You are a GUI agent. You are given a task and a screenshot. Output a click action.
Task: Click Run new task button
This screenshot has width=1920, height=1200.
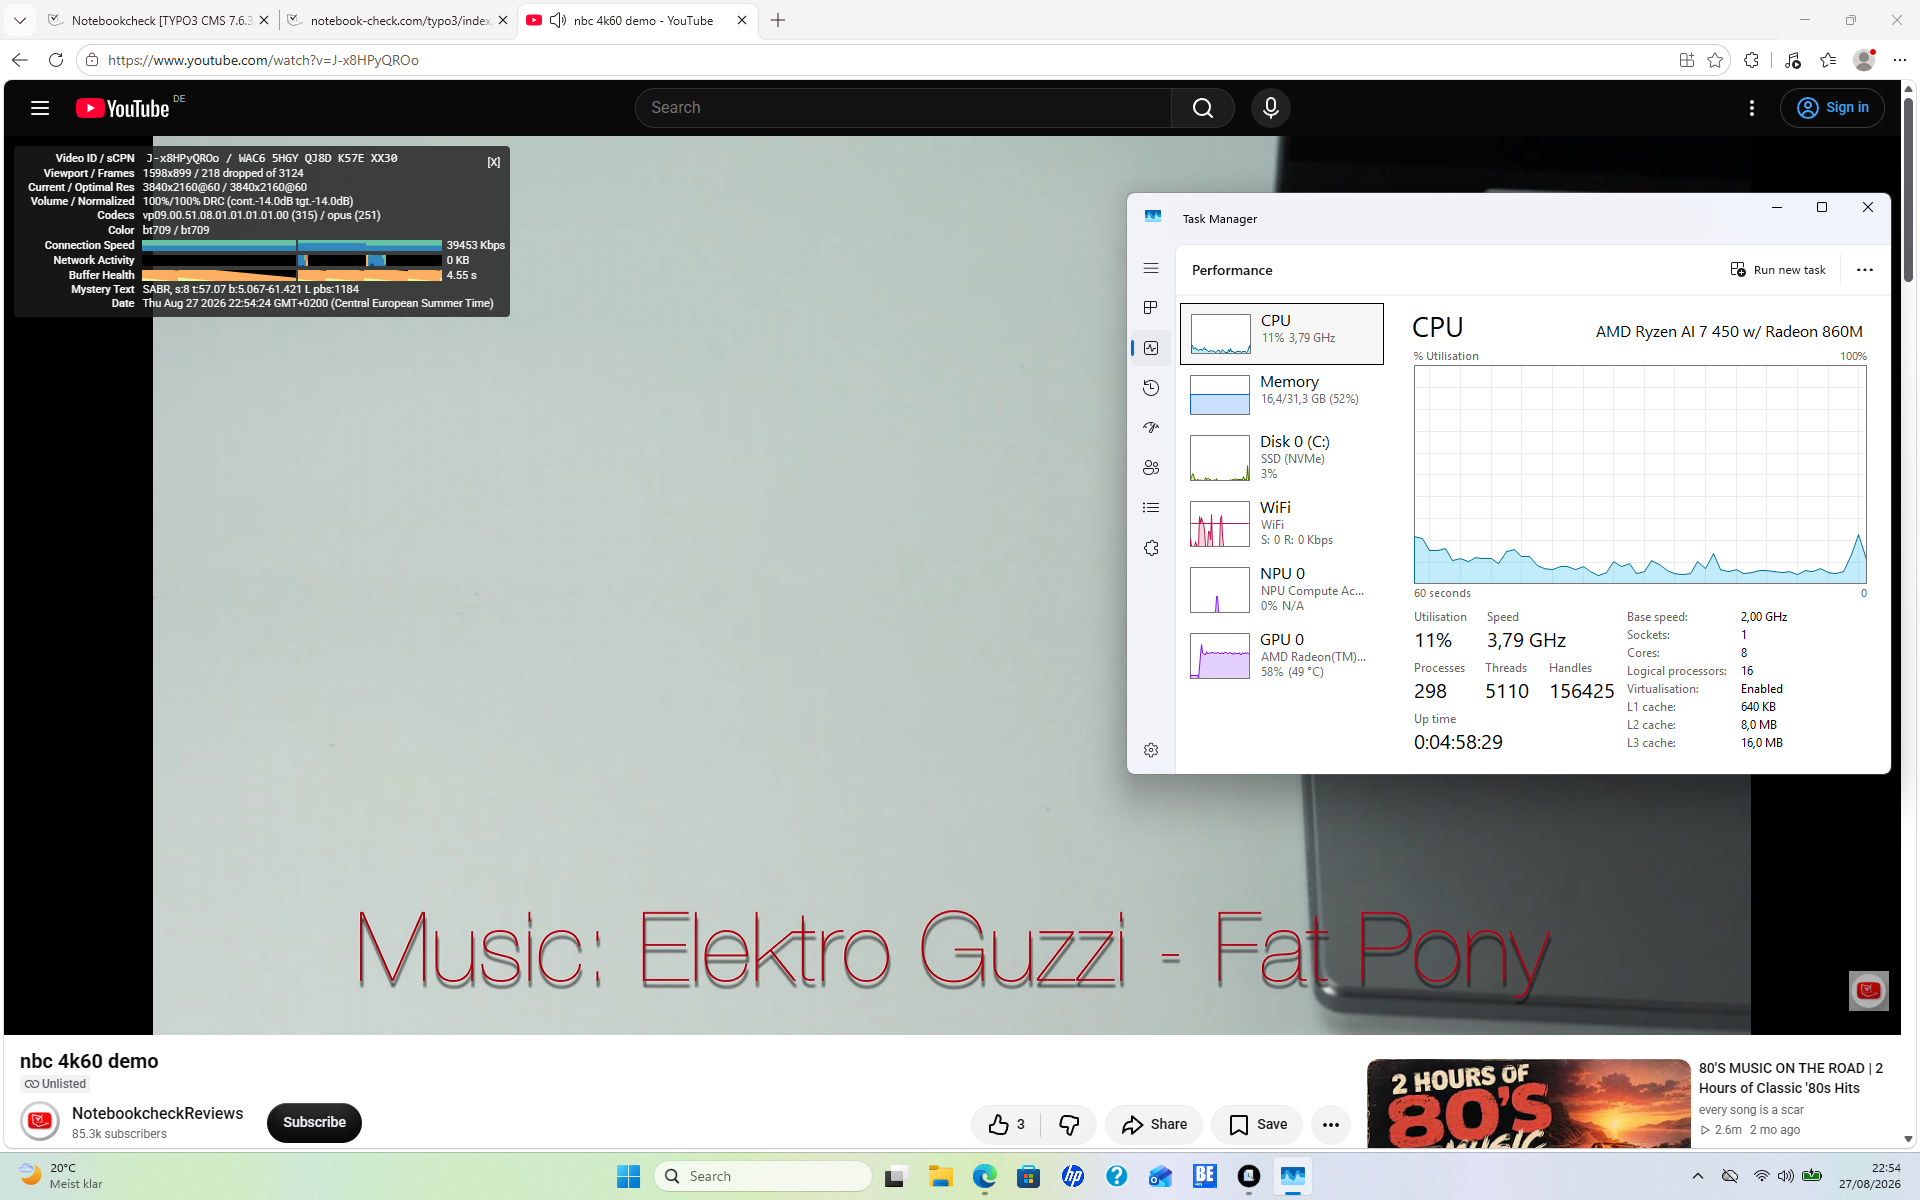click(x=1778, y=270)
